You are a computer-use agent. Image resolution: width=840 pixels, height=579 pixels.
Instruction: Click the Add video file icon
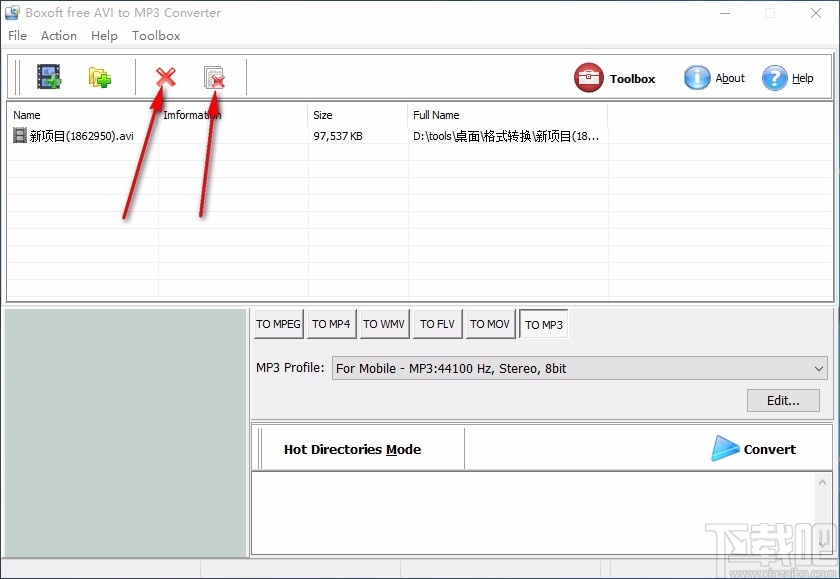click(48, 76)
